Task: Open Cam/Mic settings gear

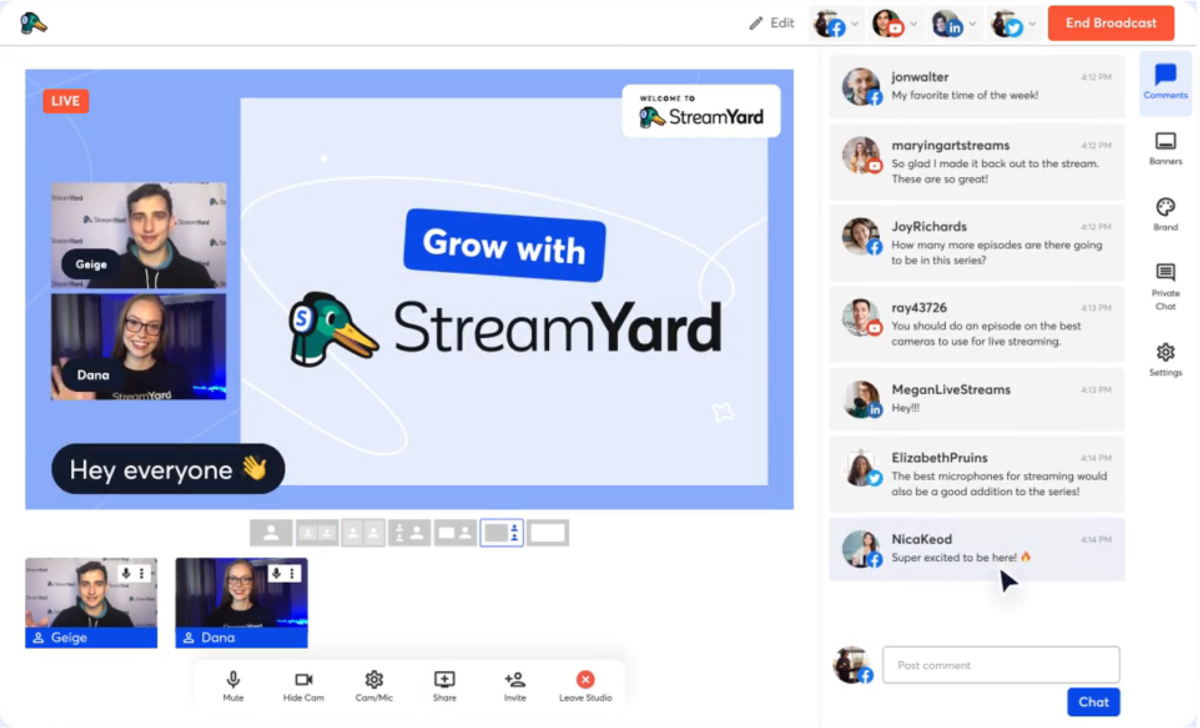Action: pyautogui.click(x=374, y=679)
